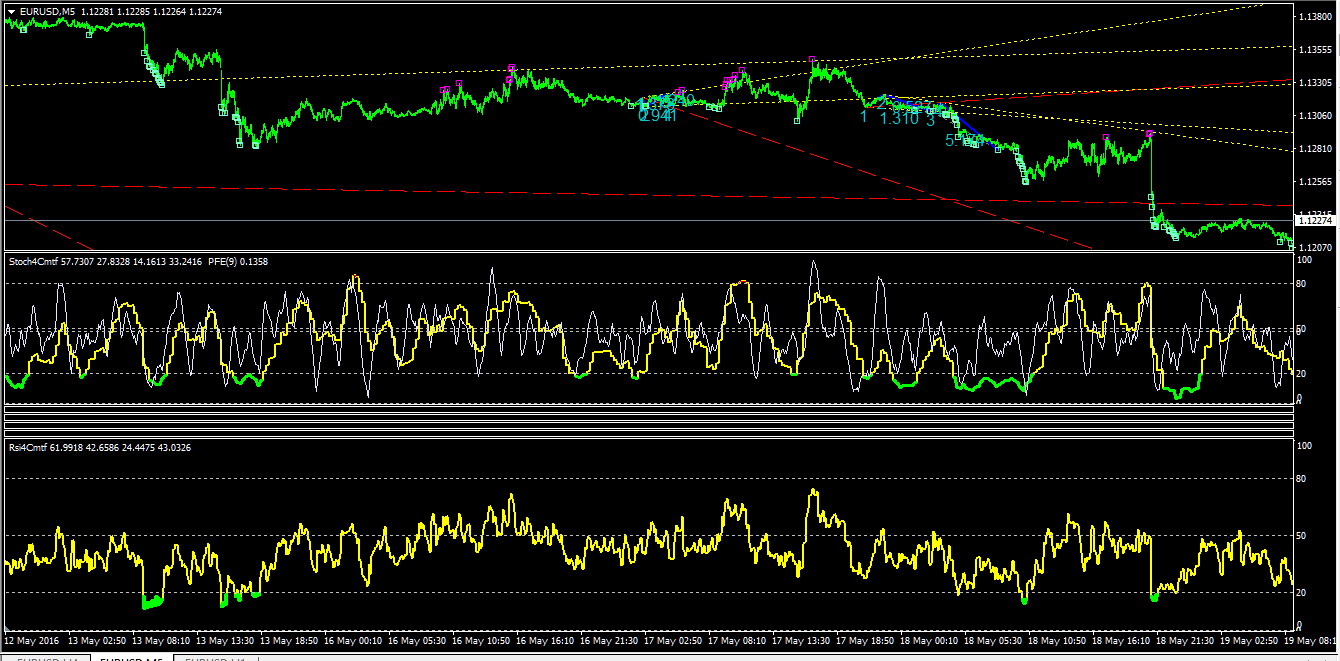Click the 80 level on Stoch4Cmtf scale

click(x=1301, y=284)
